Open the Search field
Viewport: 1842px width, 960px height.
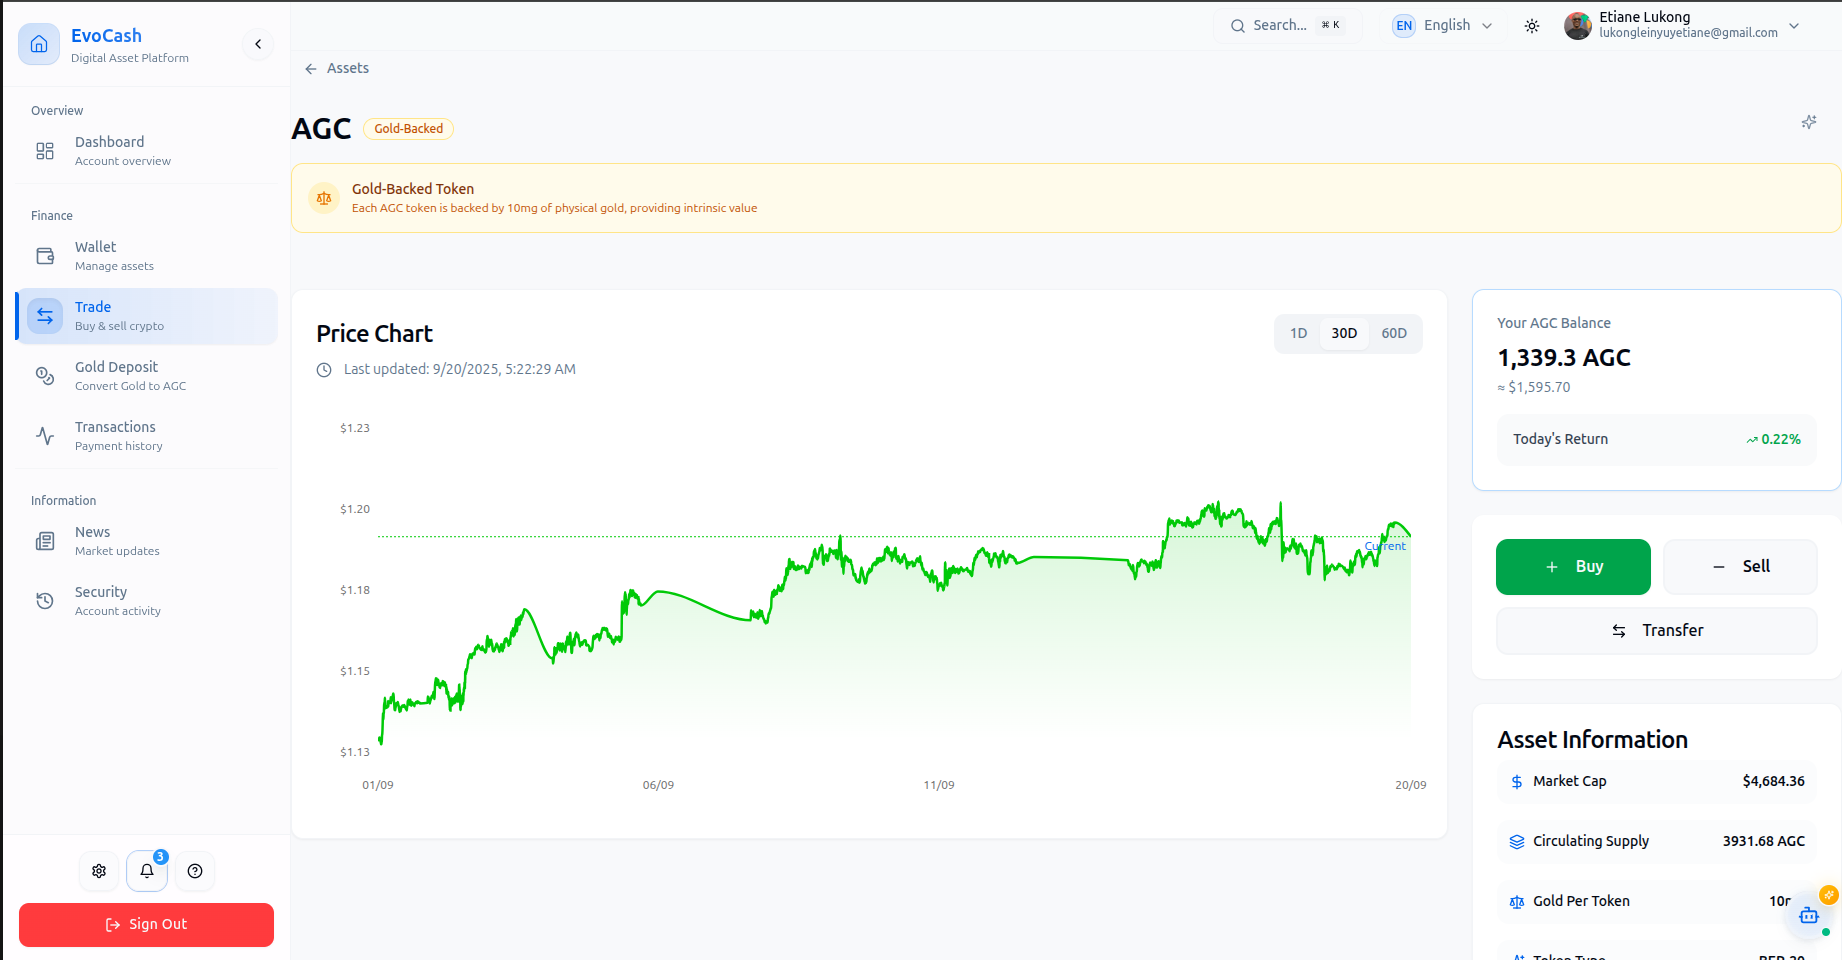point(1288,25)
